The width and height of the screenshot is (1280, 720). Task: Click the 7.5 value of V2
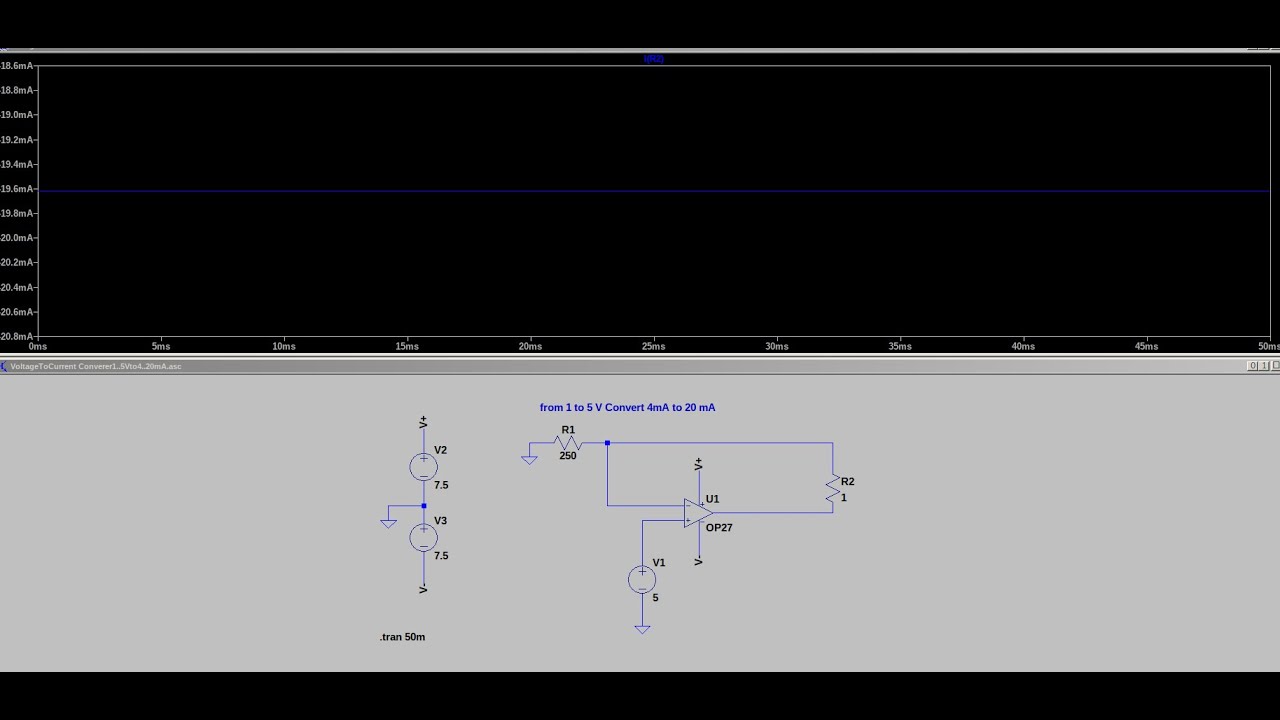(x=441, y=485)
